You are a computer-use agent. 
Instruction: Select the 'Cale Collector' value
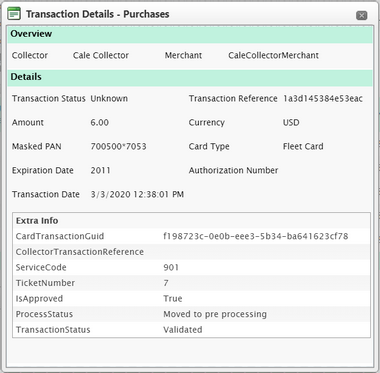(x=101, y=55)
